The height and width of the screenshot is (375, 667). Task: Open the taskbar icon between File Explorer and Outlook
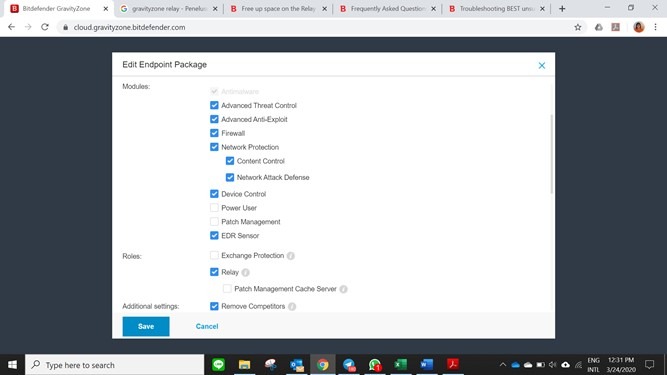pyautogui.click(x=271, y=365)
